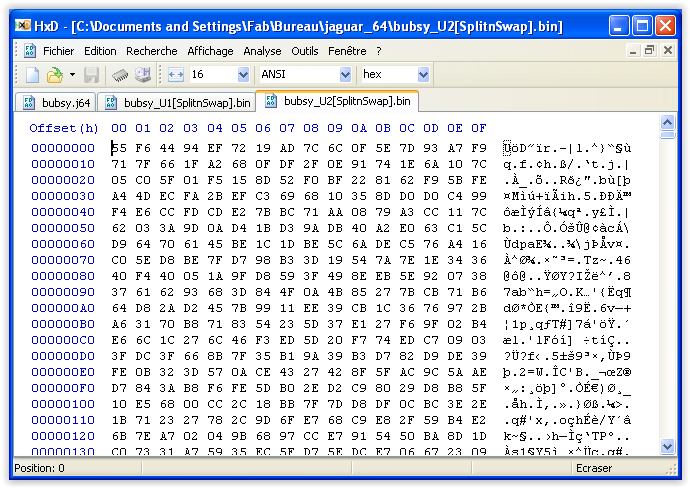Screen dimensions: 690x488
Task: Click the scrollbar down arrow
Action: 667,447
